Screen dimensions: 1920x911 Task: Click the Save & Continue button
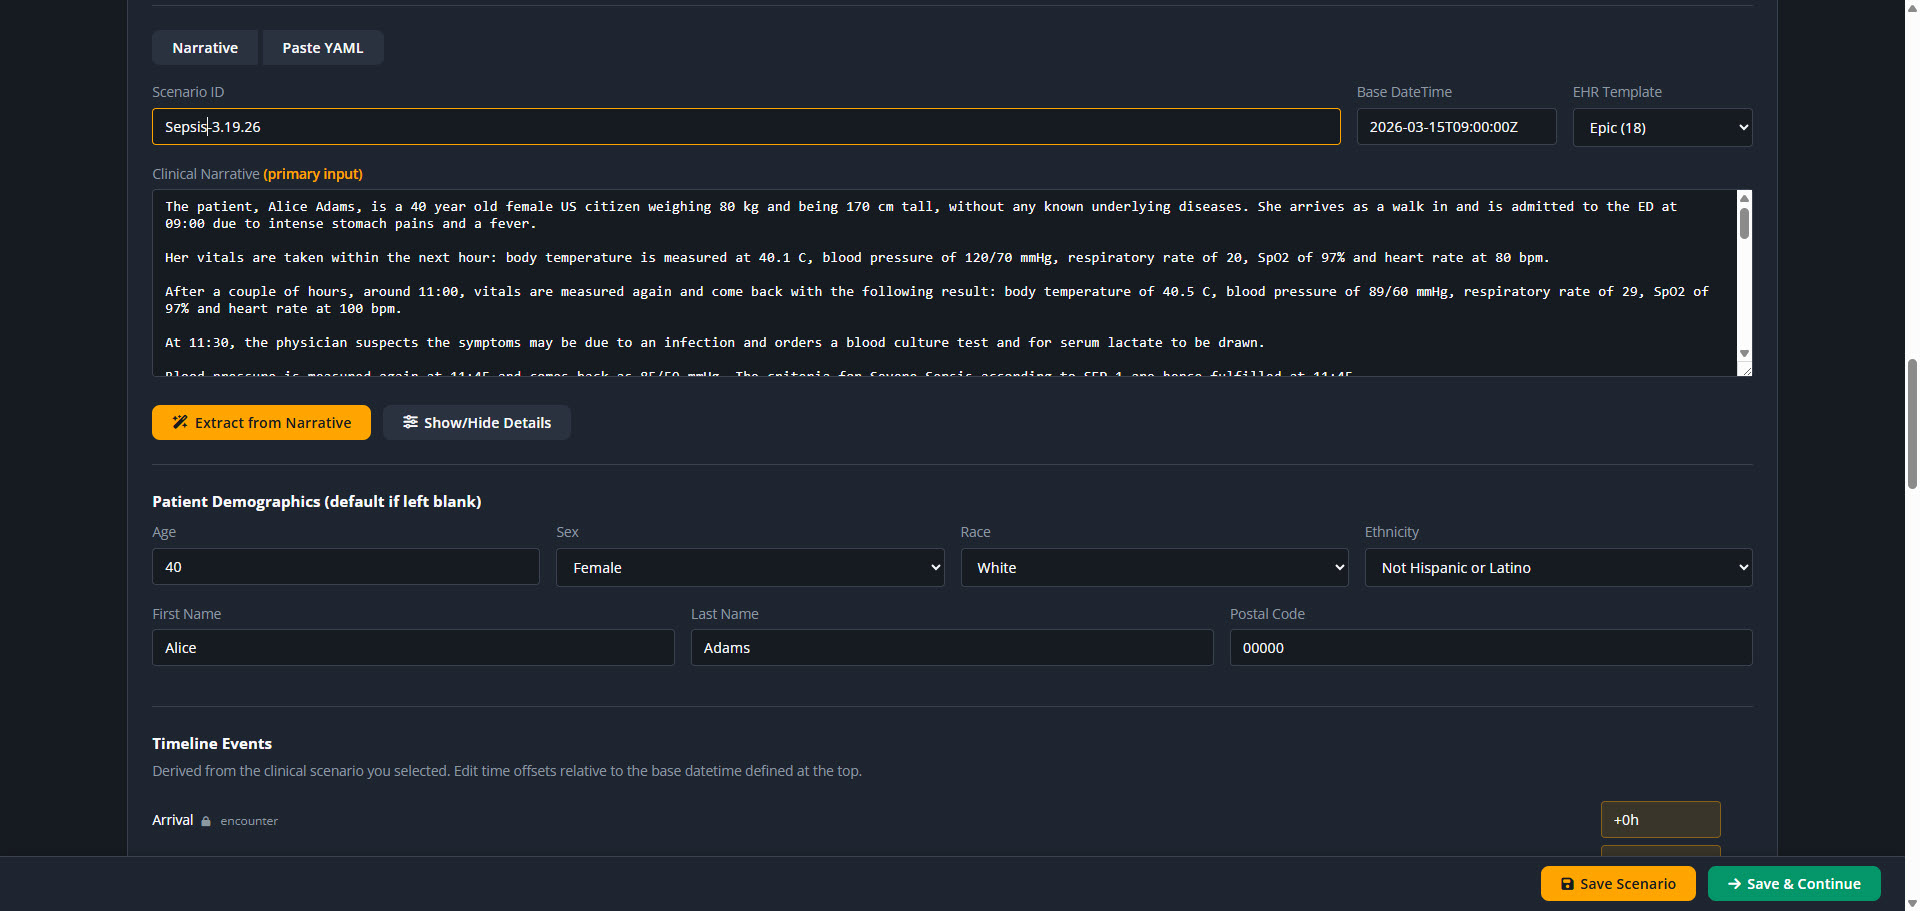(1794, 884)
